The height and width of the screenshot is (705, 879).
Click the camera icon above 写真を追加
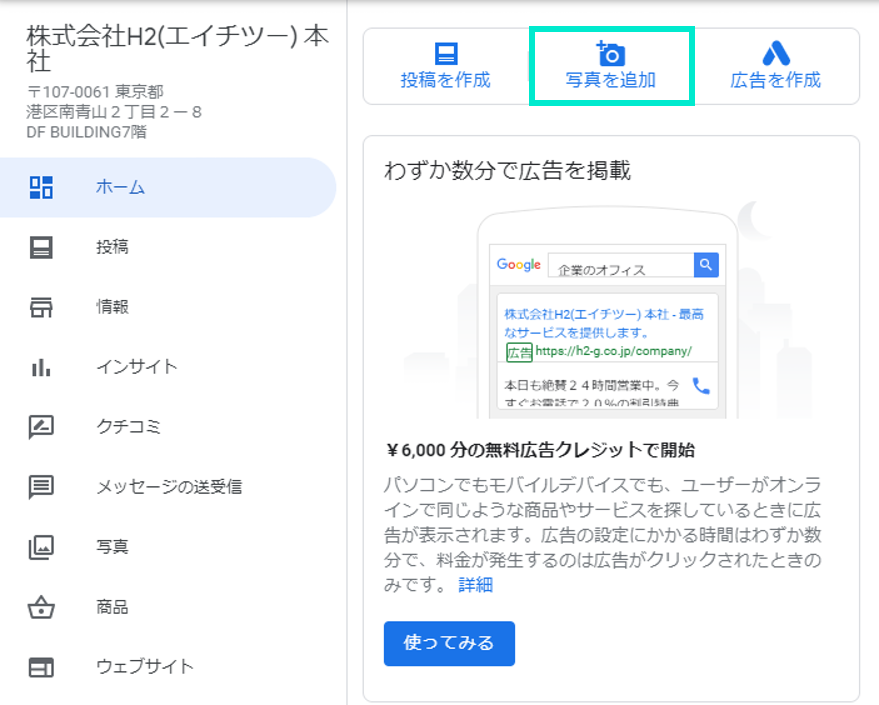pos(610,54)
